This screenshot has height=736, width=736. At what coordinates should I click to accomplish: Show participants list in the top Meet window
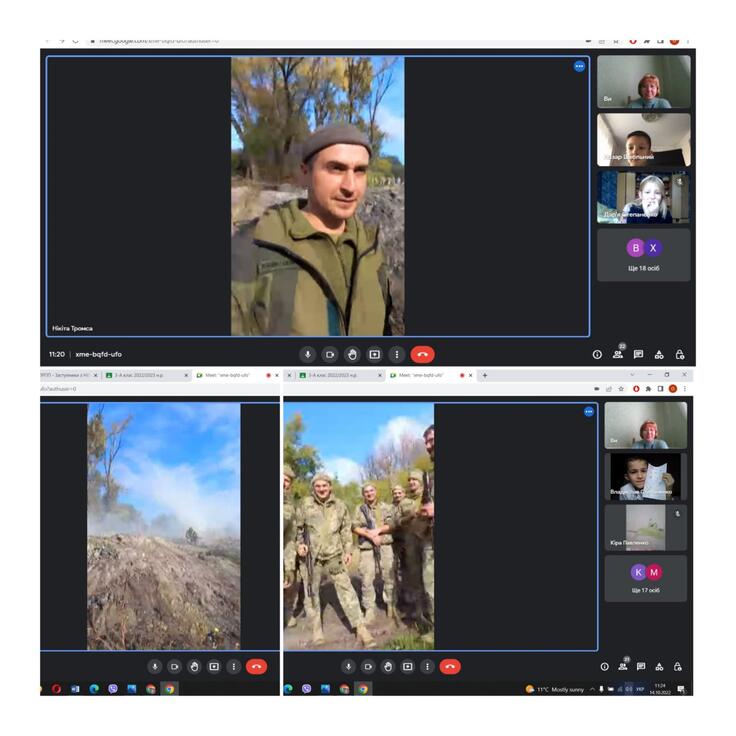[618, 353]
